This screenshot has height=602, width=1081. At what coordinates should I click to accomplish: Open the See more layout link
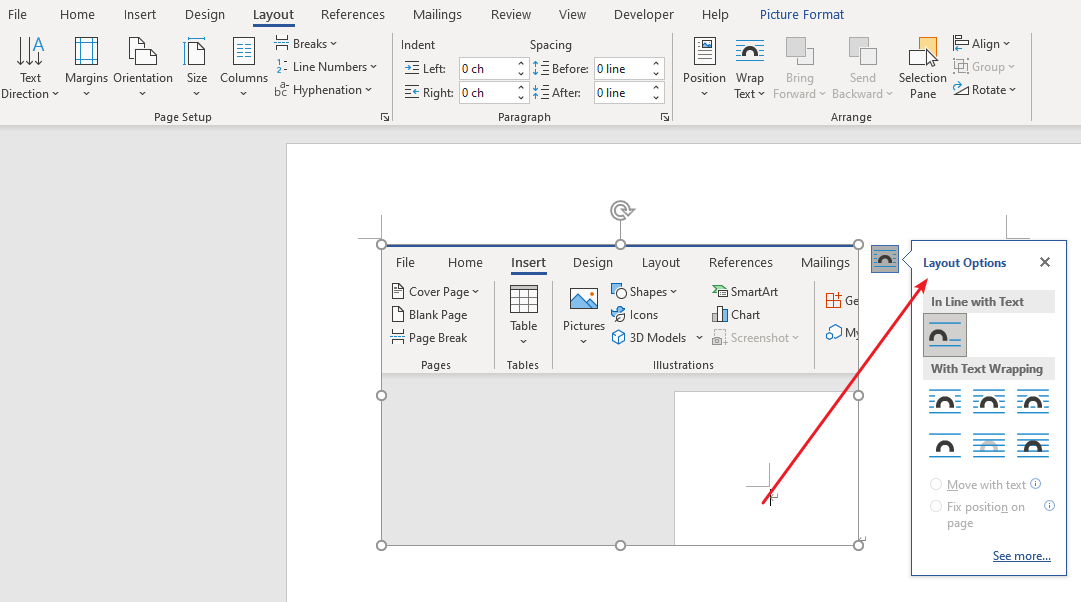pos(1022,556)
